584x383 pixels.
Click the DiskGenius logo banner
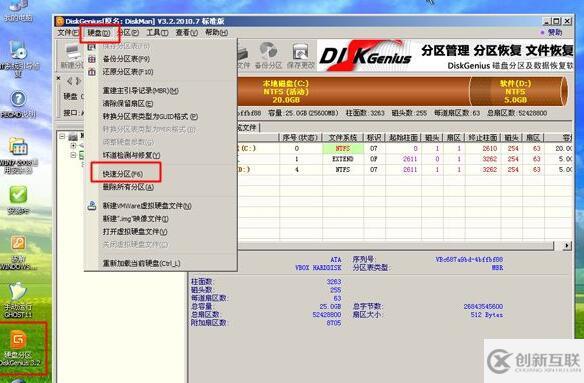pos(366,56)
